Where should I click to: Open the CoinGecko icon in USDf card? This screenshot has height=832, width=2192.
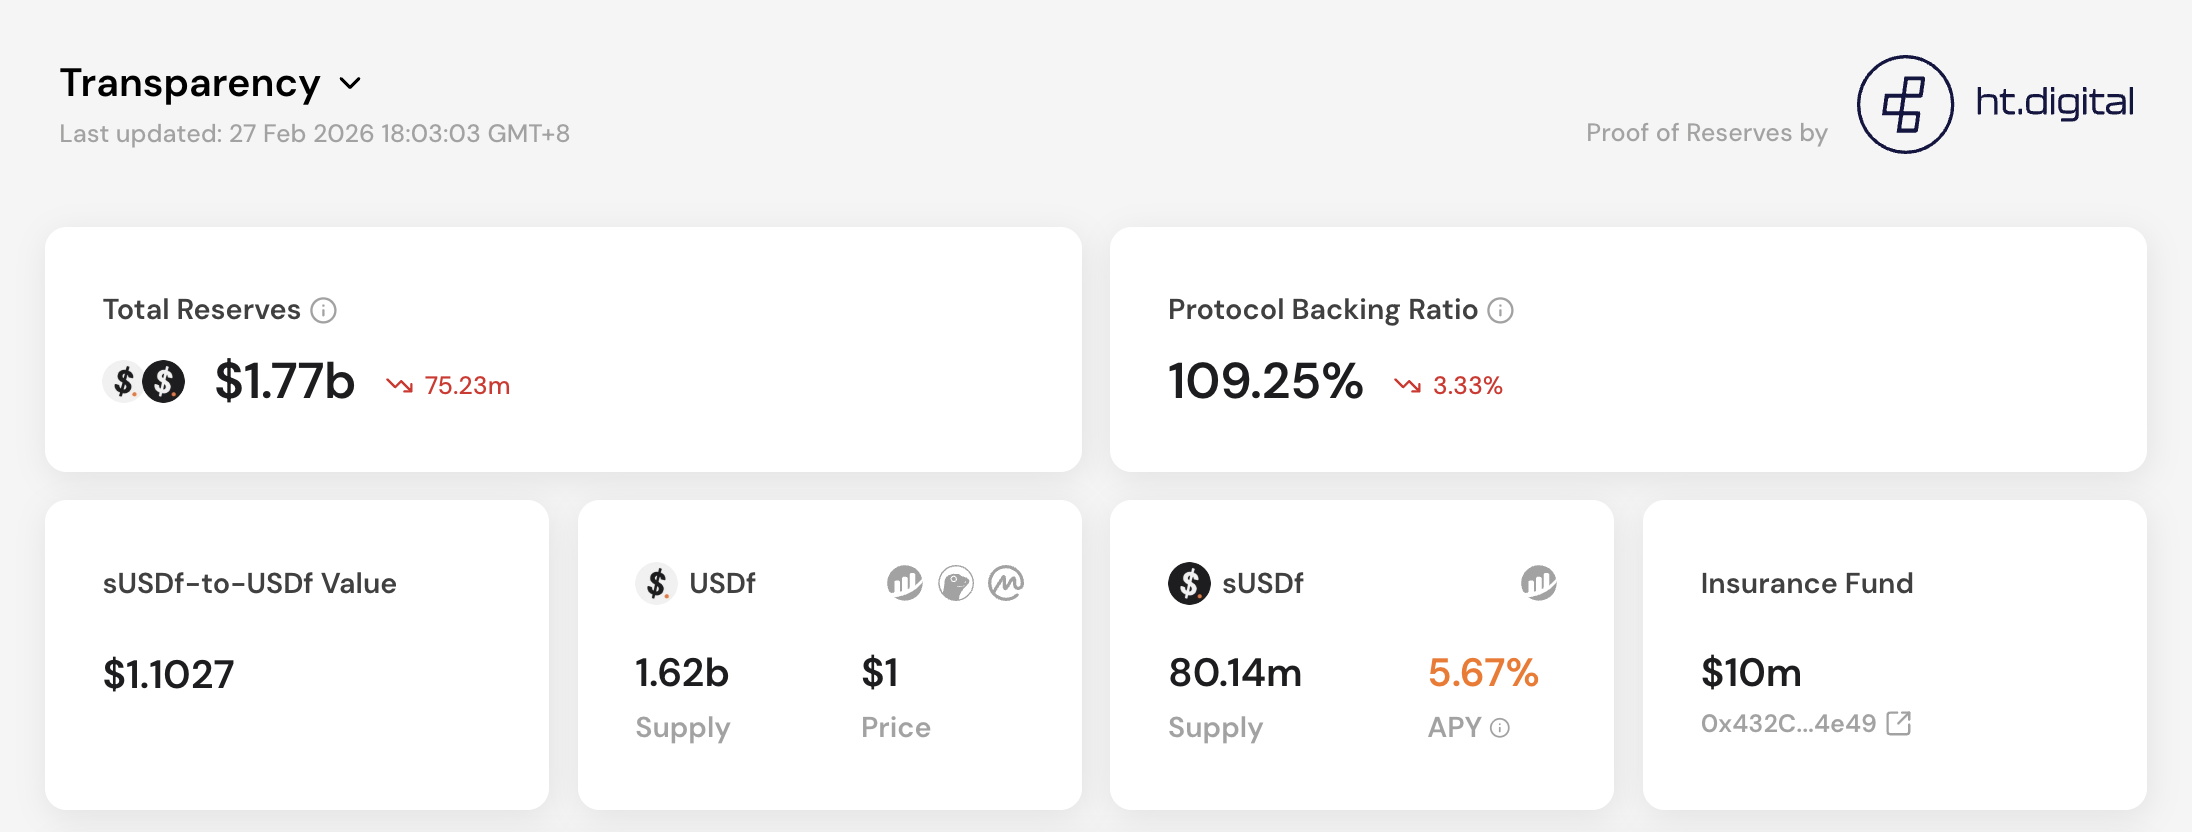[x=955, y=583]
